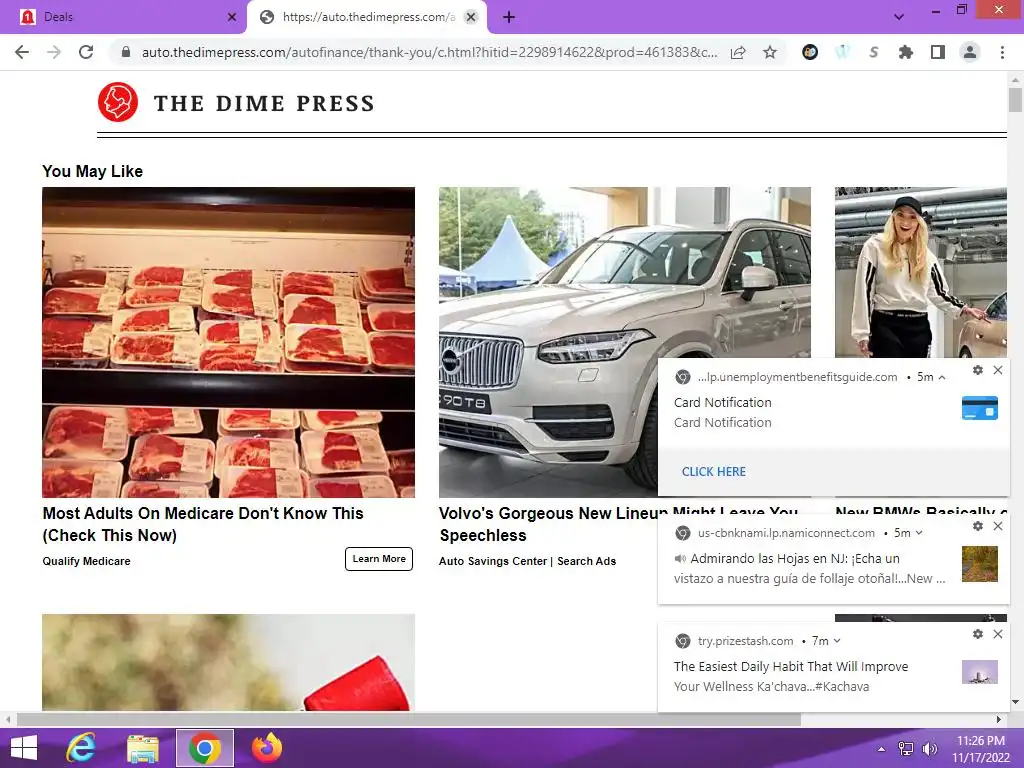Click Qualify Medicare sponsor text

coord(86,561)
